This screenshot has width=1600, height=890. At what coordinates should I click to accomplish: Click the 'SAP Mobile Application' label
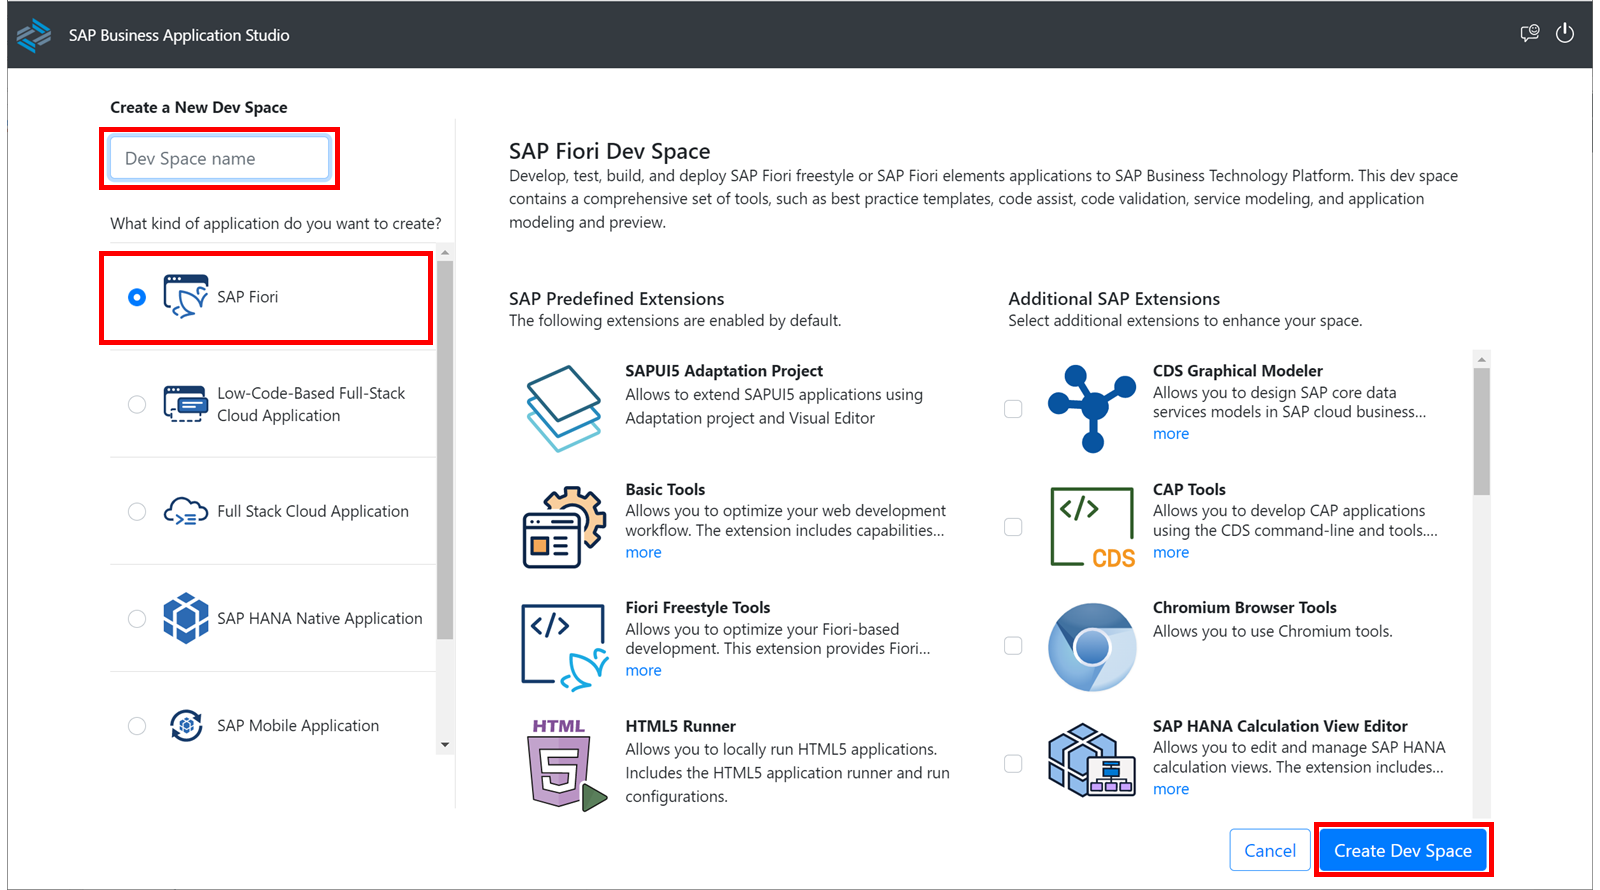[x=298, y=725]
